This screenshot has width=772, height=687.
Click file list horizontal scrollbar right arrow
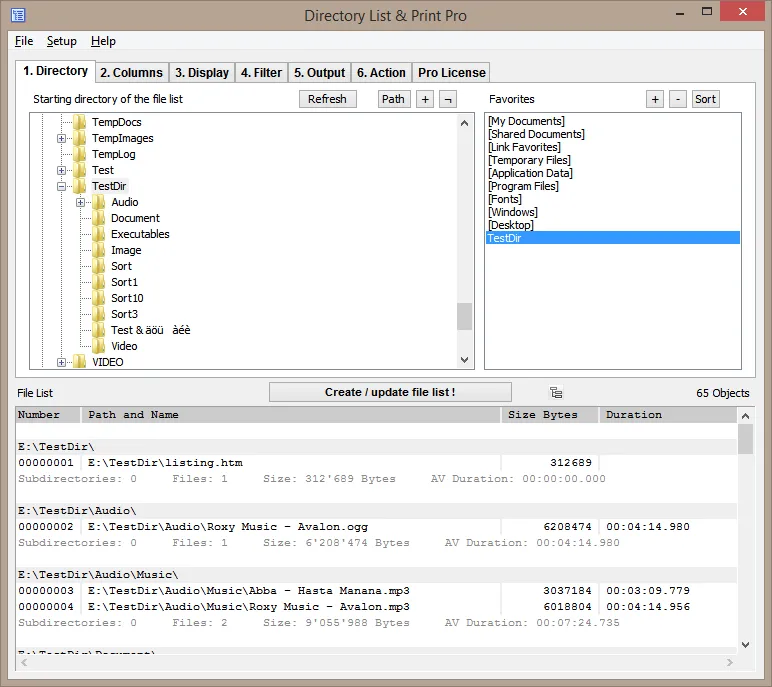[x=730, y=663]
